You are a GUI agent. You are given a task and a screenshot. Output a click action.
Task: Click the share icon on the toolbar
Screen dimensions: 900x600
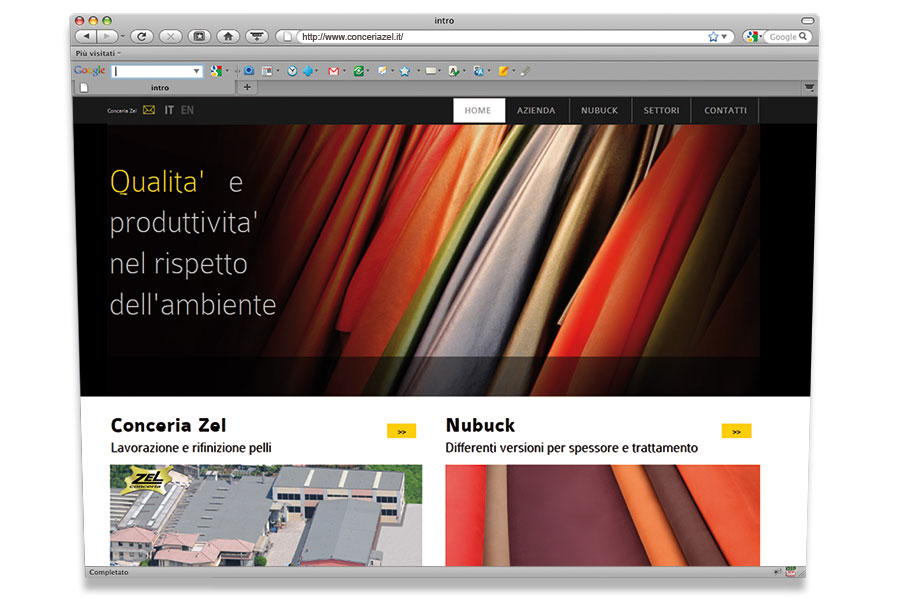pyautogui.click(x=382, y=71)
